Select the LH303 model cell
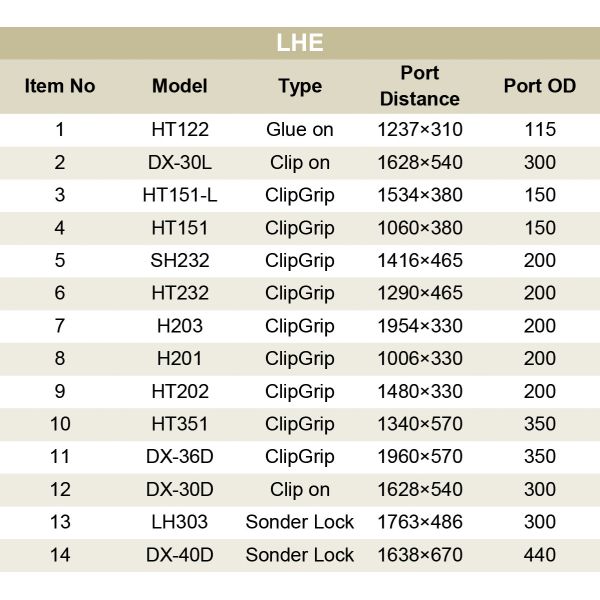Viewport: 600px width, 600px height. (180, 522)
